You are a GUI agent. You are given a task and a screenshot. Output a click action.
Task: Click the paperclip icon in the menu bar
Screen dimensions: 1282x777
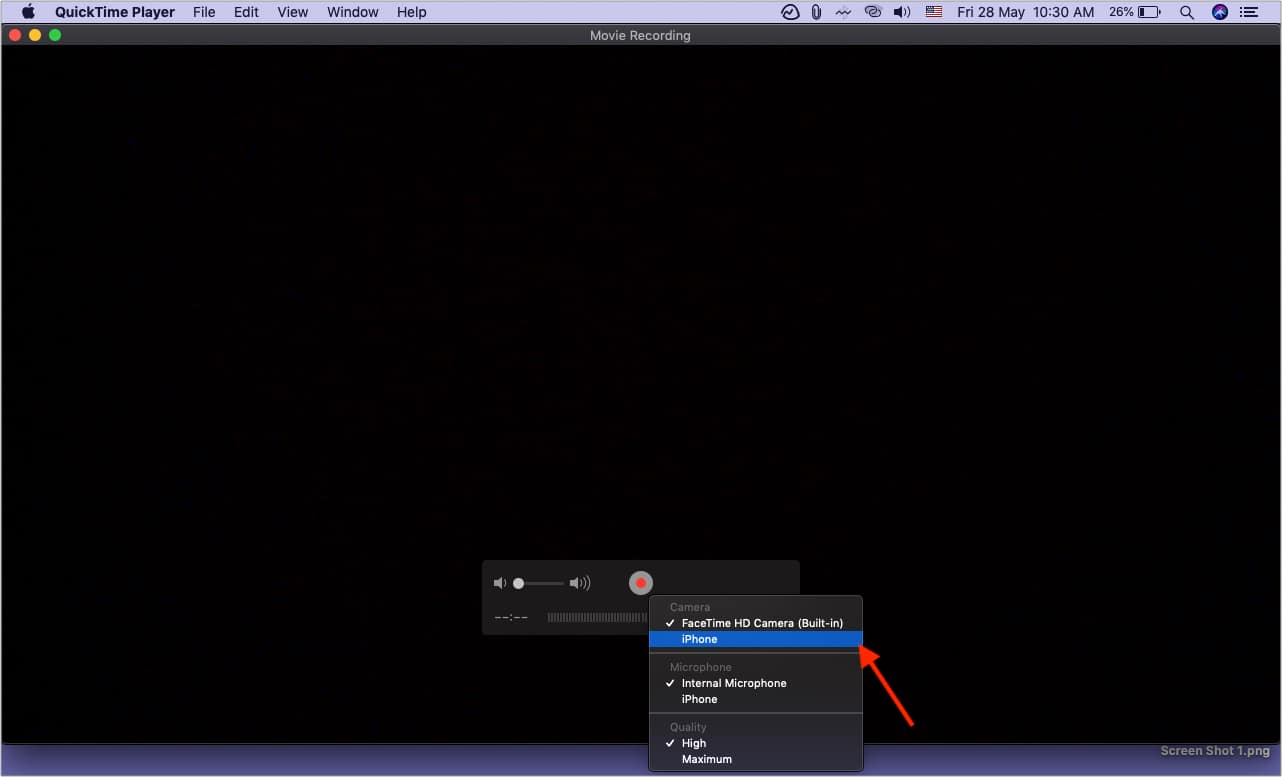pyautogui.click(x=816, y=12)
